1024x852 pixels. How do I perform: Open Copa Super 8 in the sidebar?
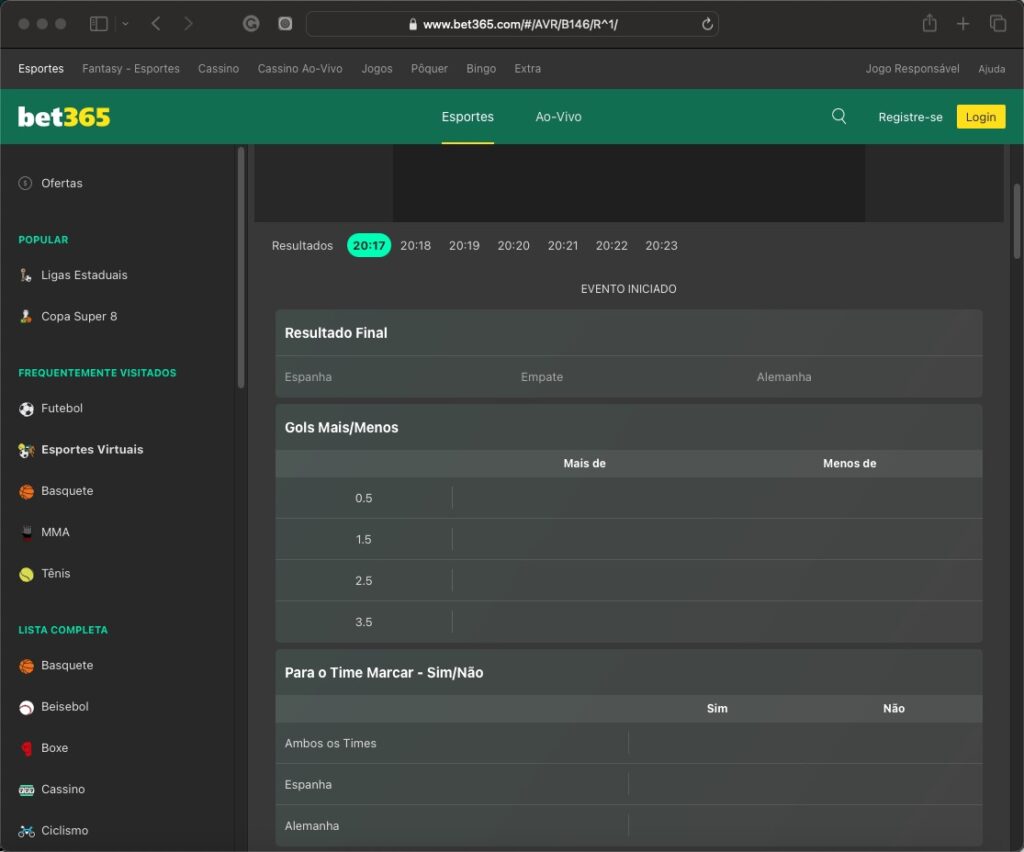[78, 317]
